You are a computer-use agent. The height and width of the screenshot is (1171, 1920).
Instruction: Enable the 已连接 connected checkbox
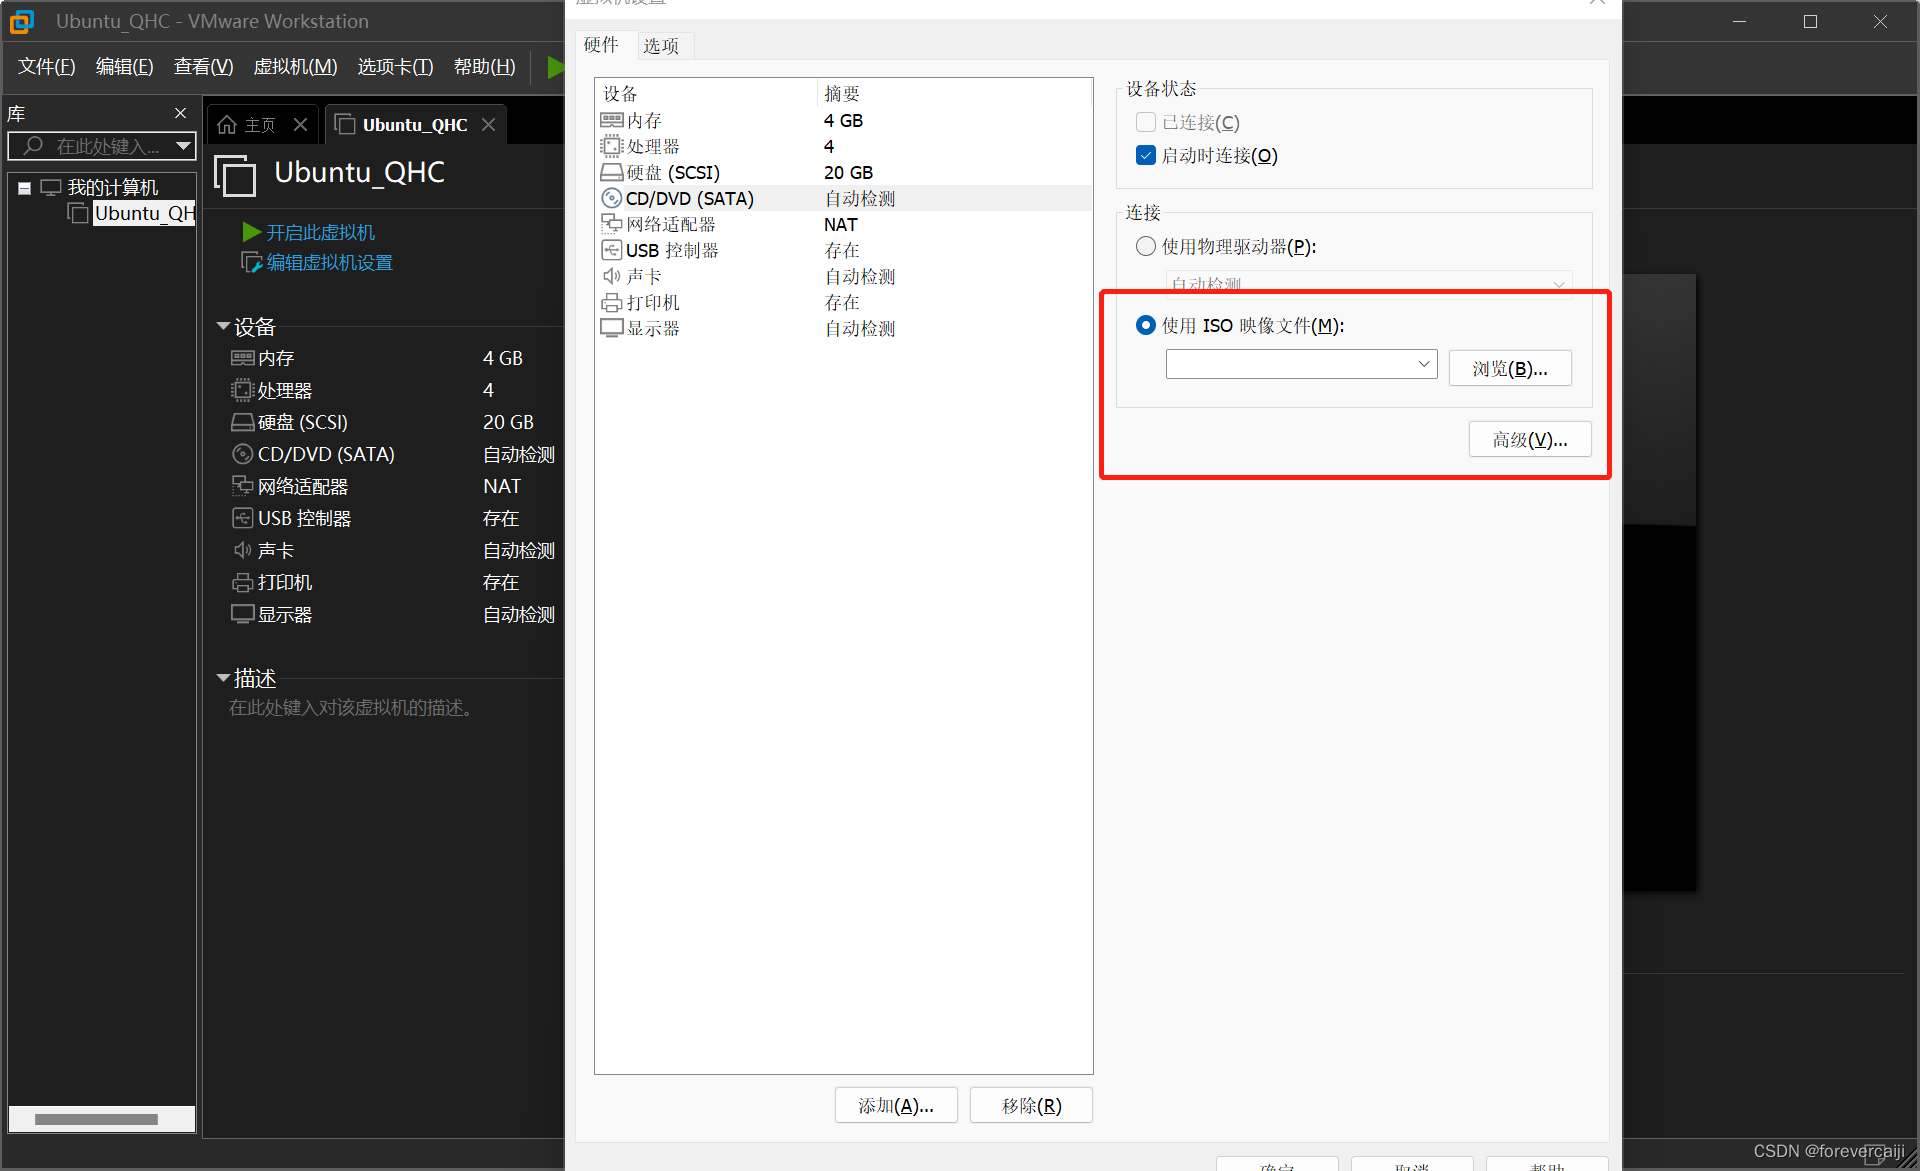pos(1146,122)
